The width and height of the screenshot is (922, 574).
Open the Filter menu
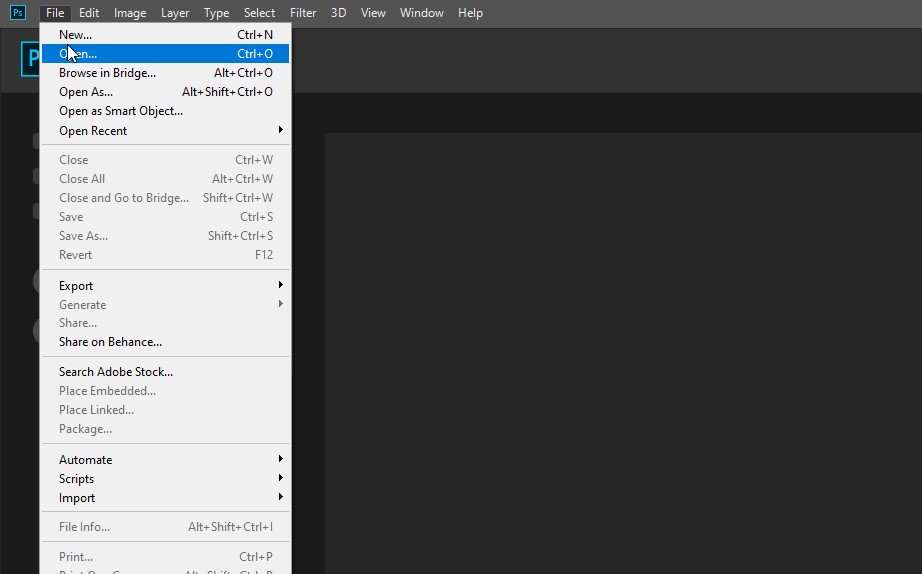[x=303, y=12]
